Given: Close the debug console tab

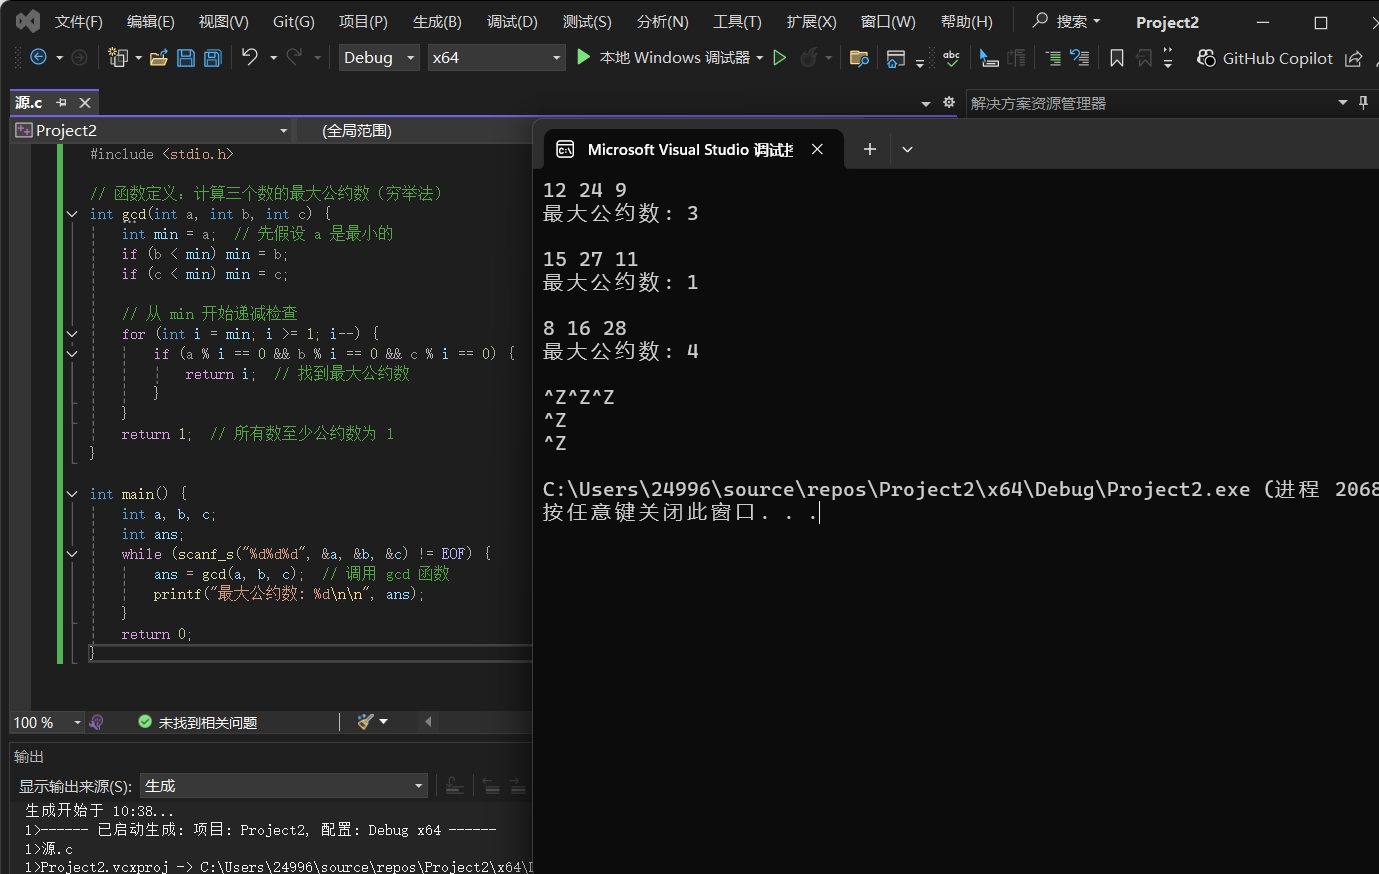Looking at the screenshot, I should tap(817, 149).
